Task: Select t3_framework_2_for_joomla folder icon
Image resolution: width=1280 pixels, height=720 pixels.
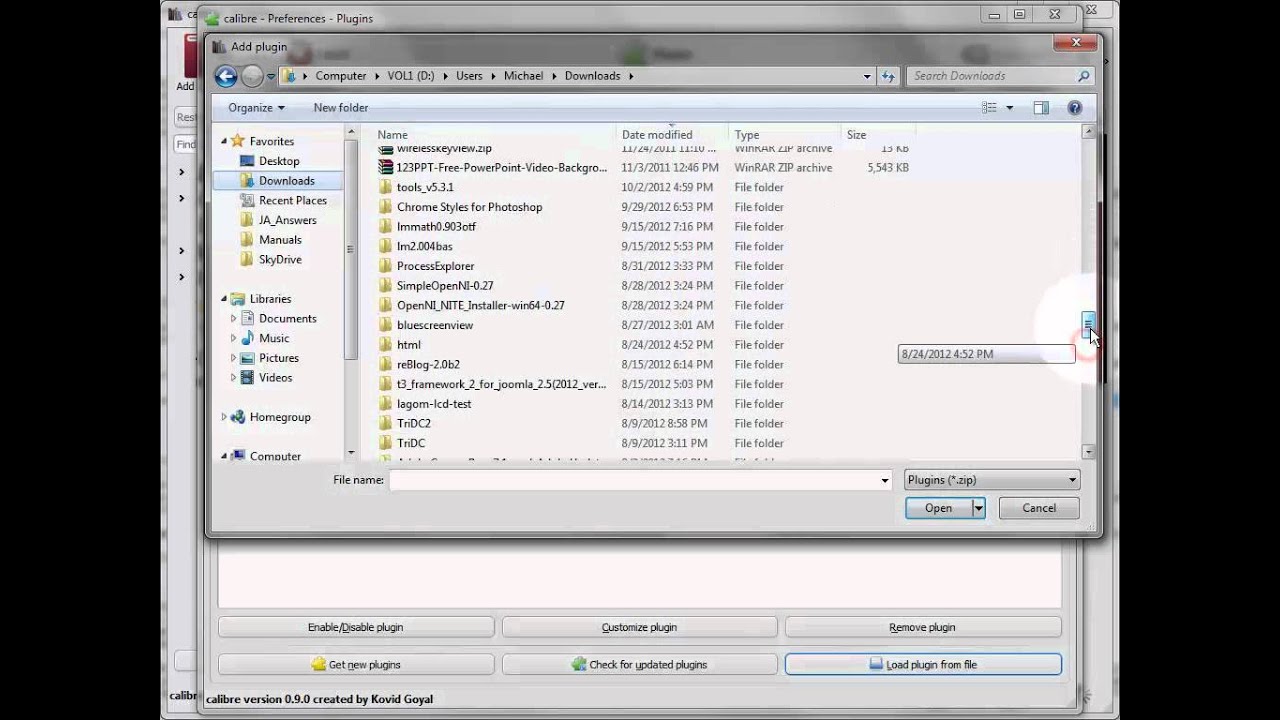Action: 386,384
